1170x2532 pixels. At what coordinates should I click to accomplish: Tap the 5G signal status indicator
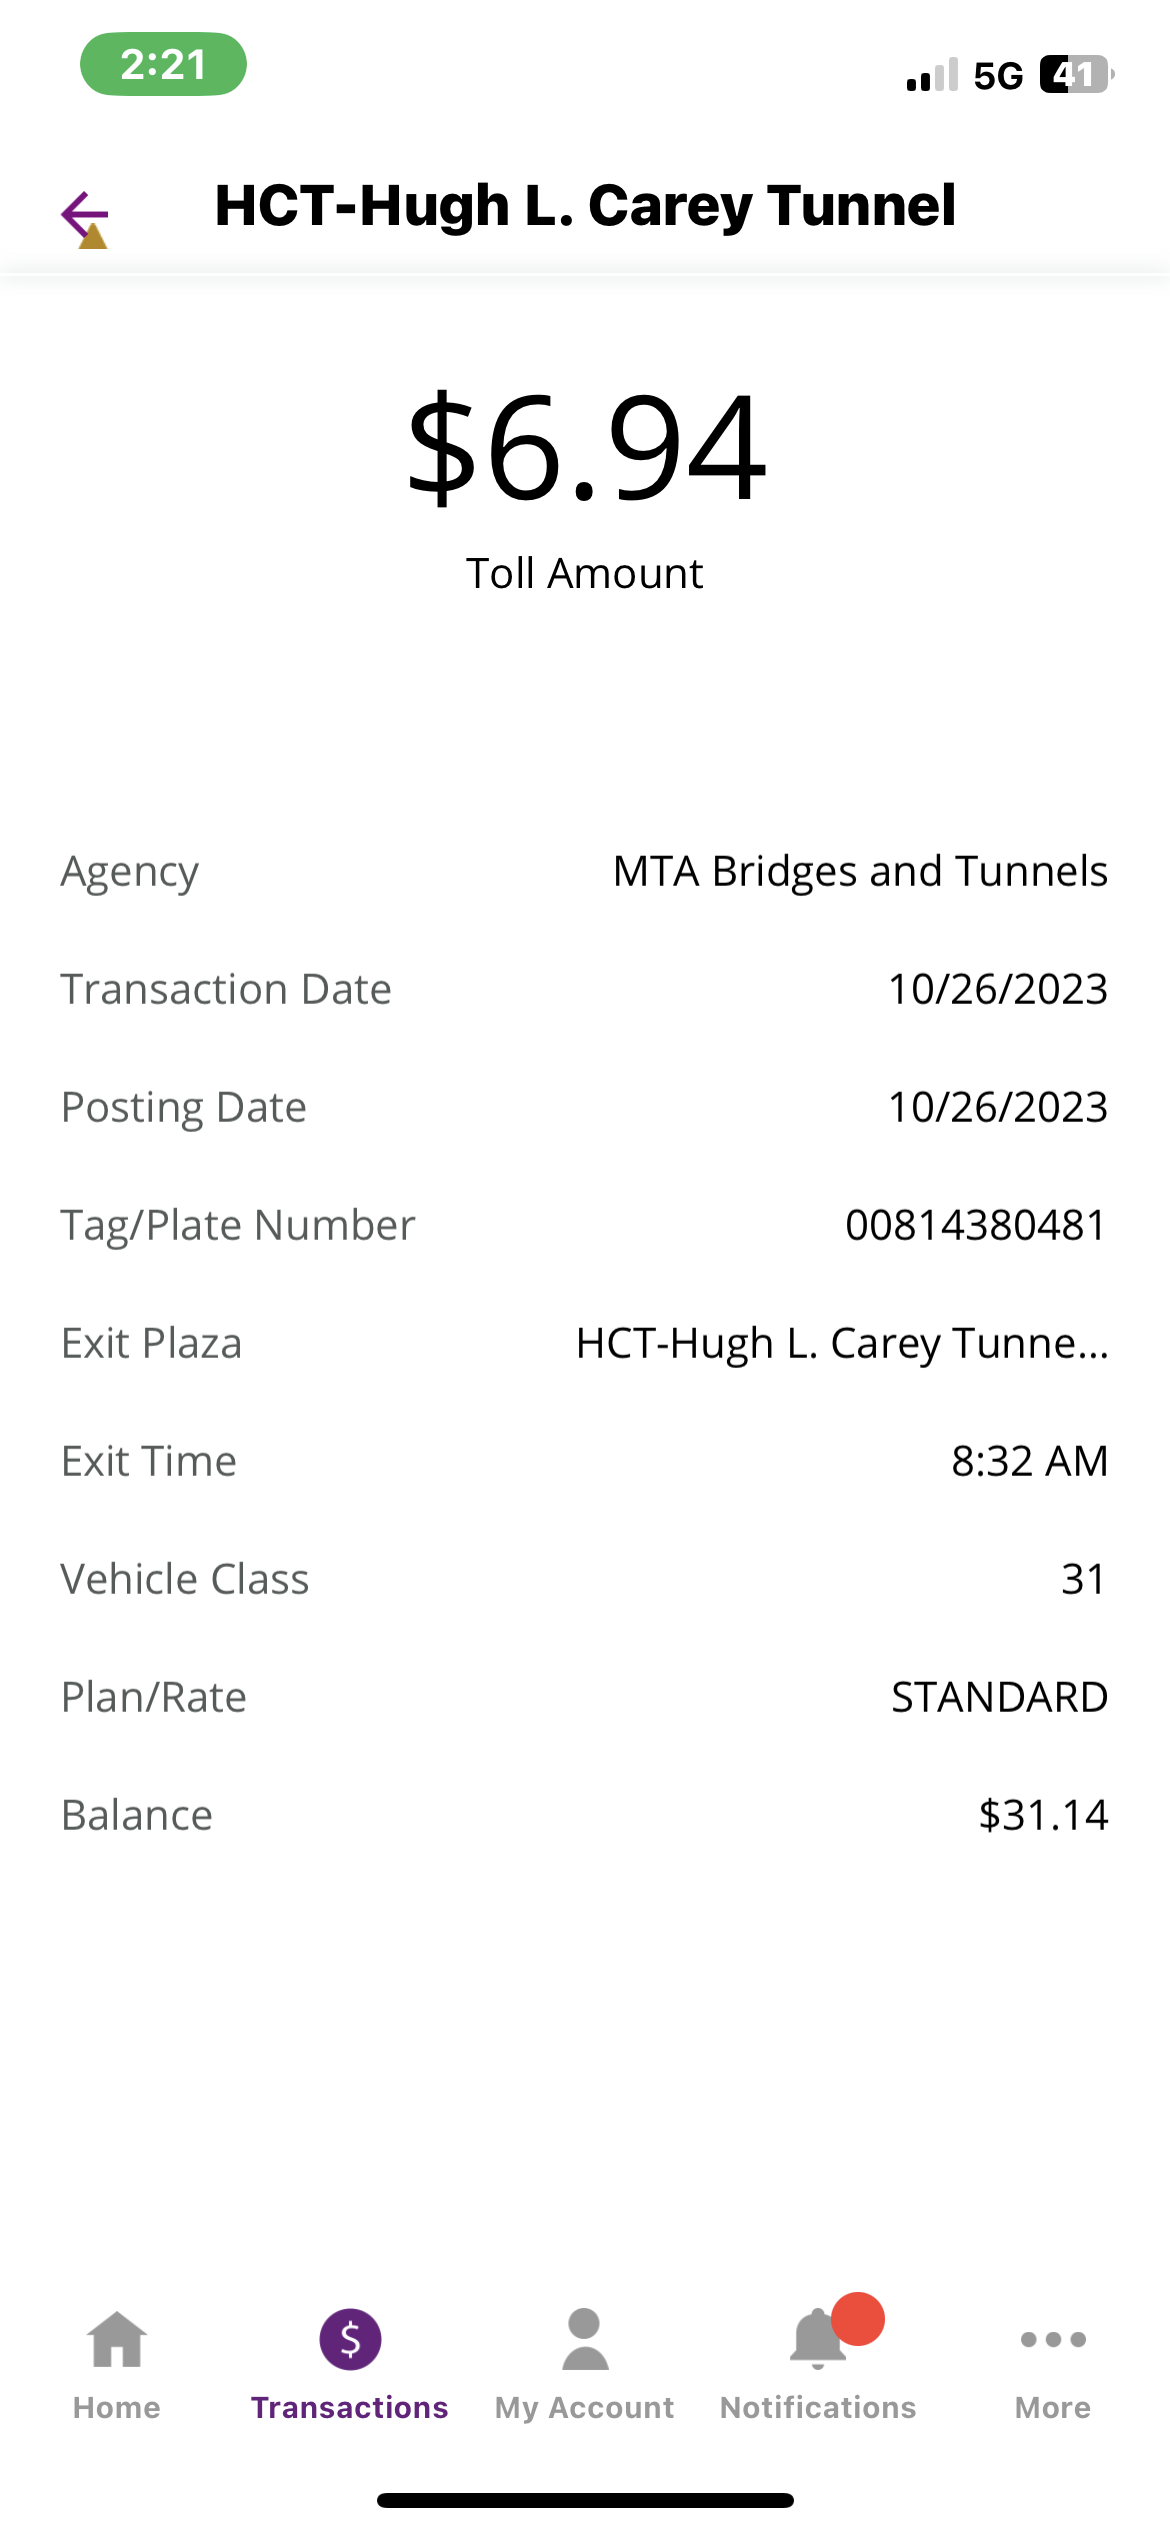[998, 76]
